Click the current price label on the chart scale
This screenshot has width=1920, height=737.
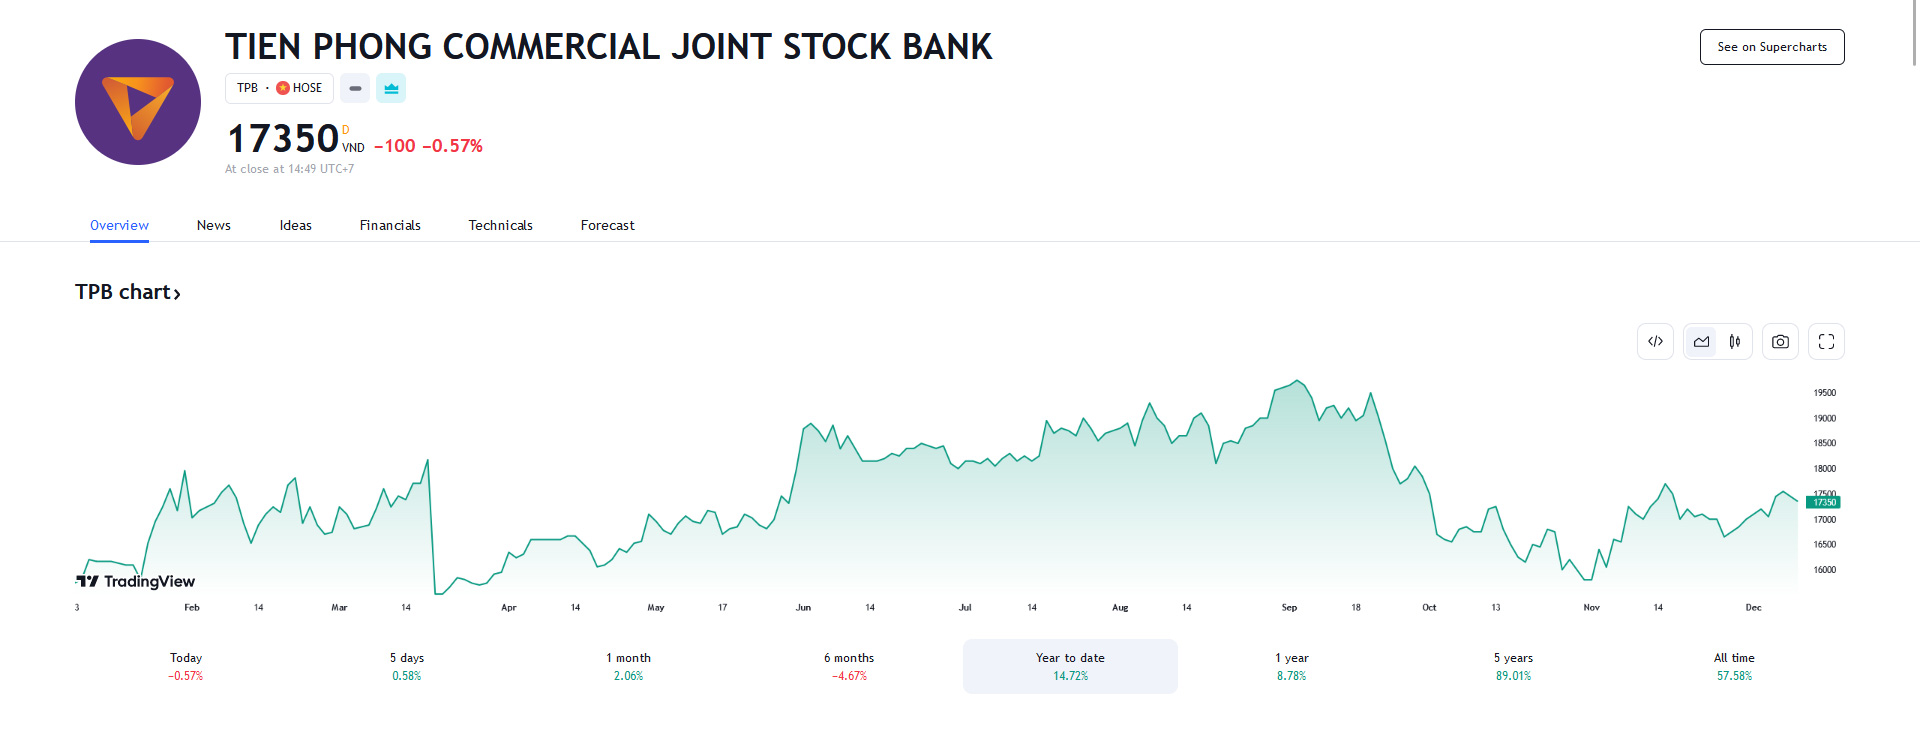[1823, 501]
